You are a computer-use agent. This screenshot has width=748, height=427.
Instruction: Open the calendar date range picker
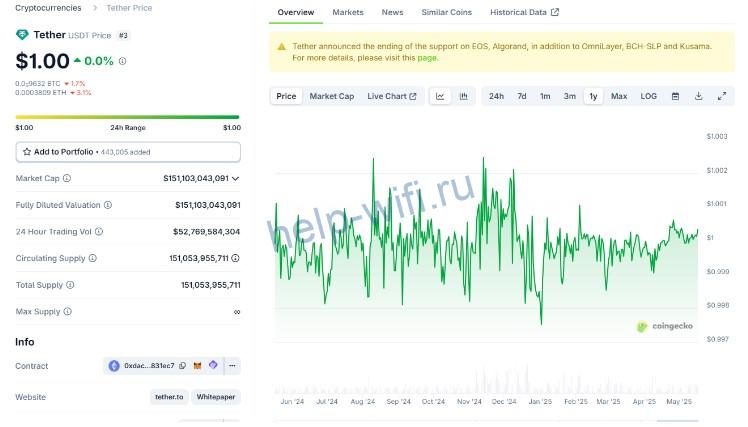pyautogui.click(x=675, y=96)
